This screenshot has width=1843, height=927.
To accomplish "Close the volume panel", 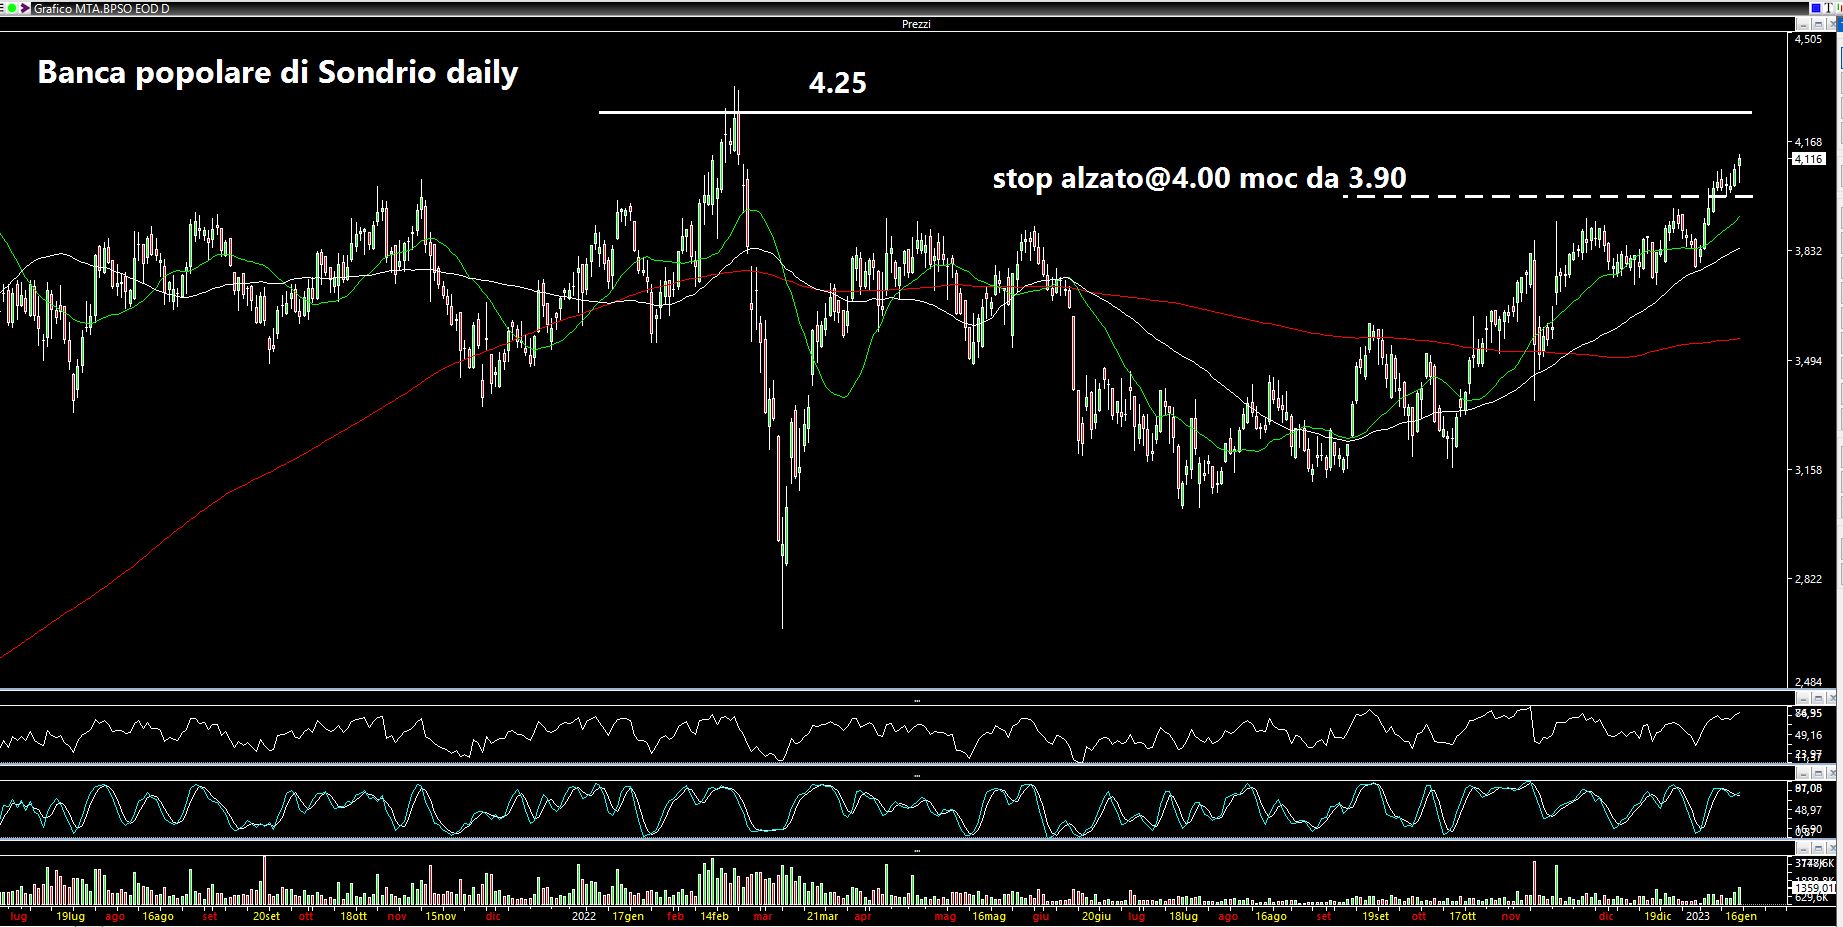I will tap(1832, 848).
